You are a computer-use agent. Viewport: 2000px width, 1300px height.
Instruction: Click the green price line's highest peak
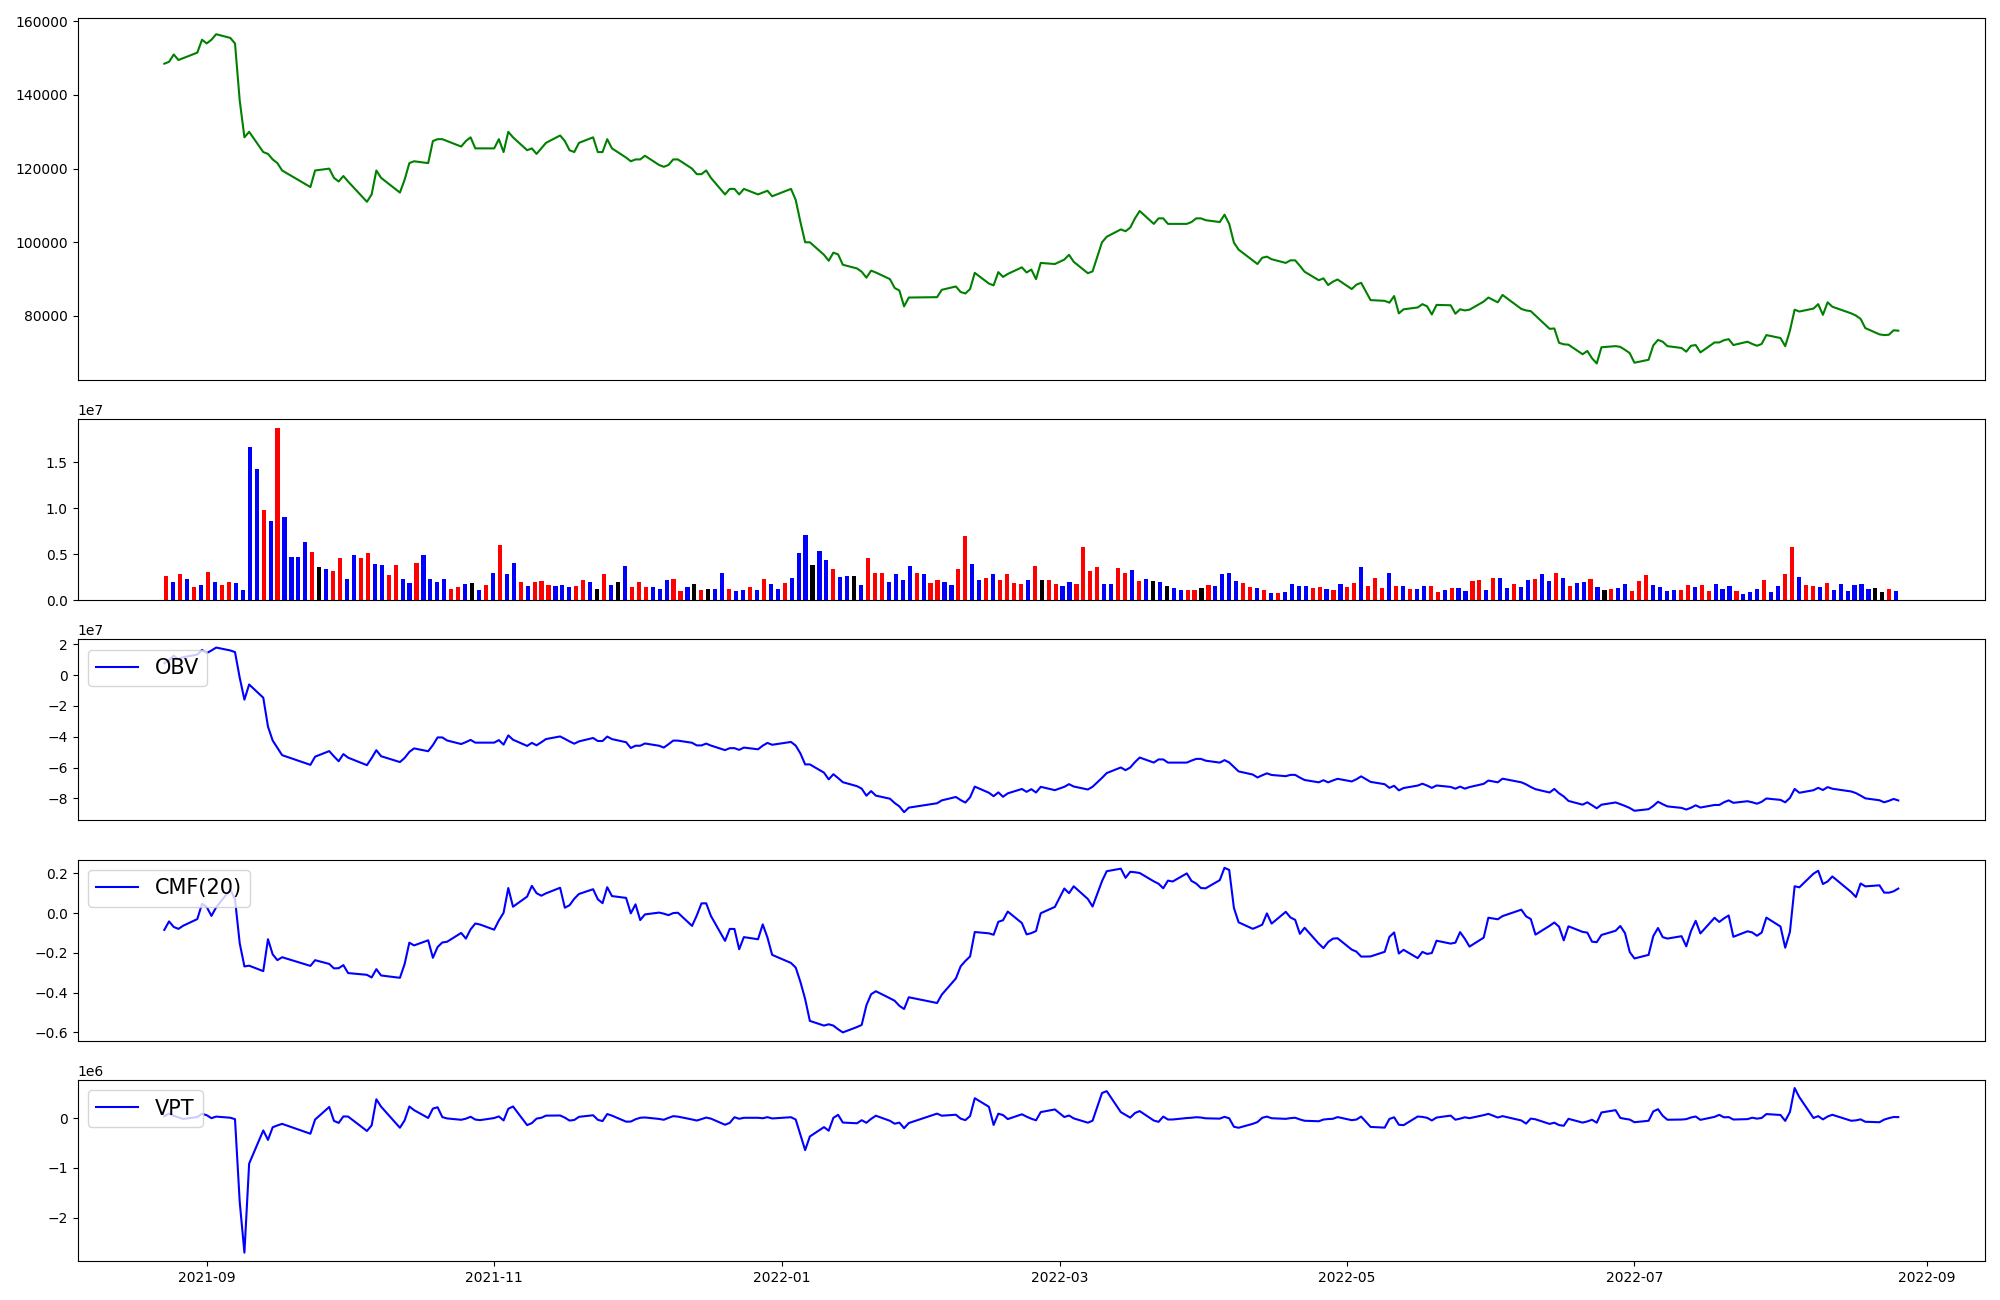[216, 34]
